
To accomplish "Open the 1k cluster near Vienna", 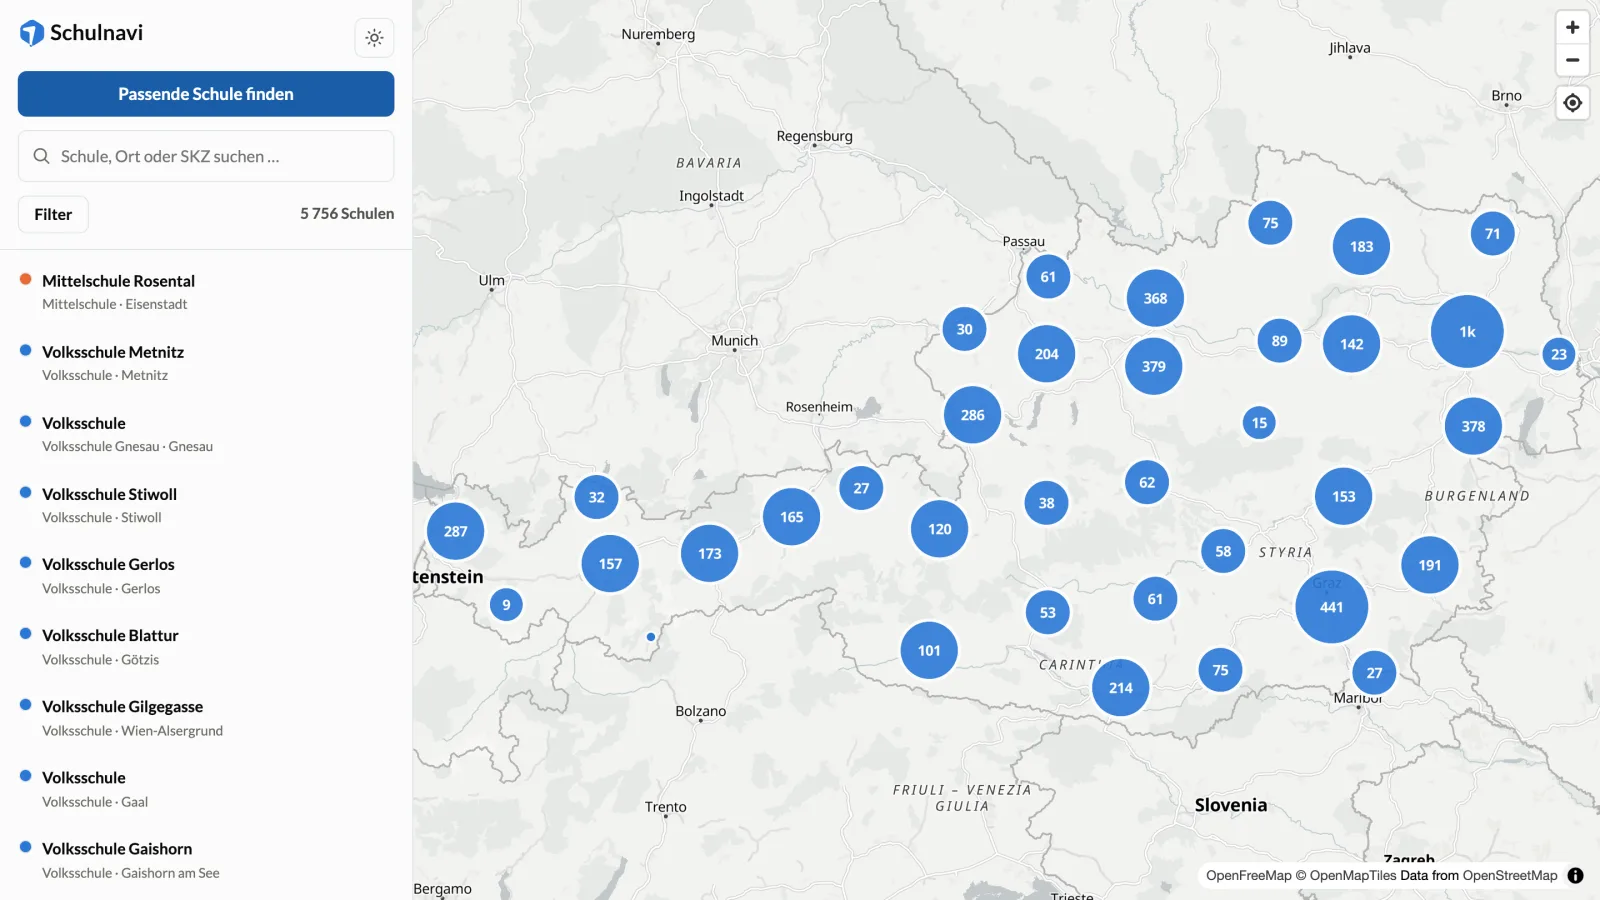I will click(1467, 332).
